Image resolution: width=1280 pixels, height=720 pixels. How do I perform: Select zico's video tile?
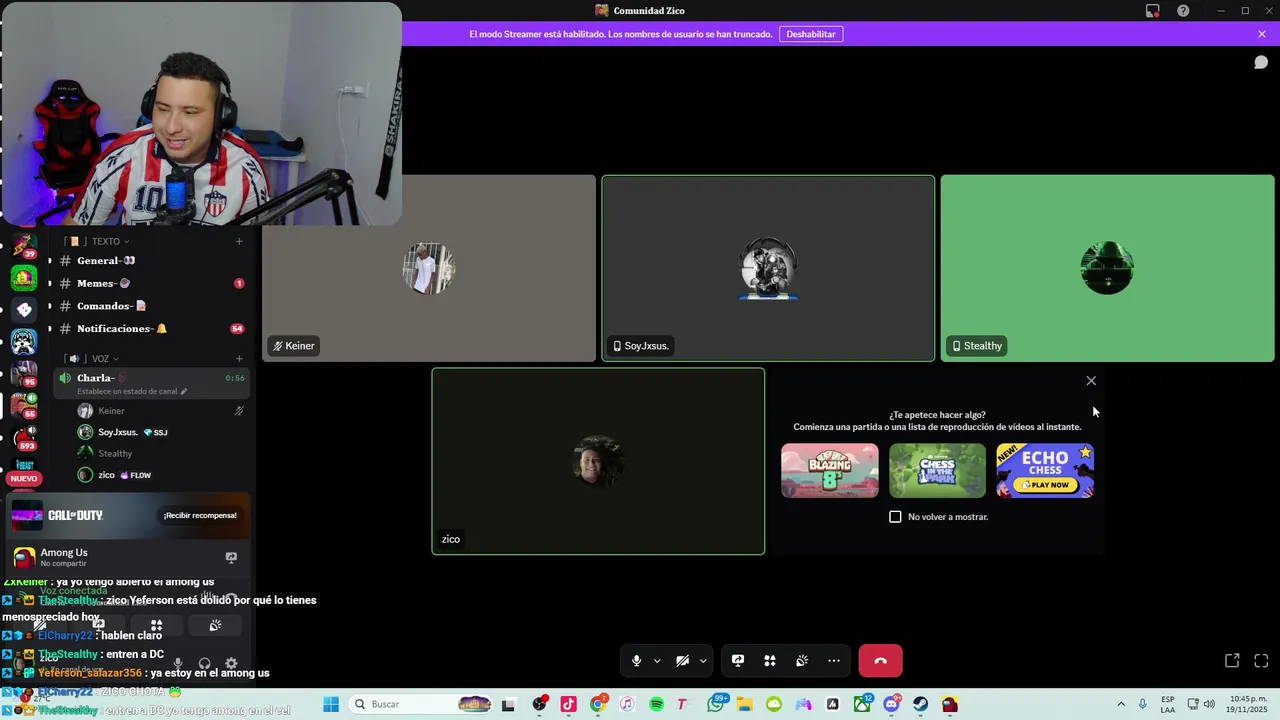tap(598, 461)
